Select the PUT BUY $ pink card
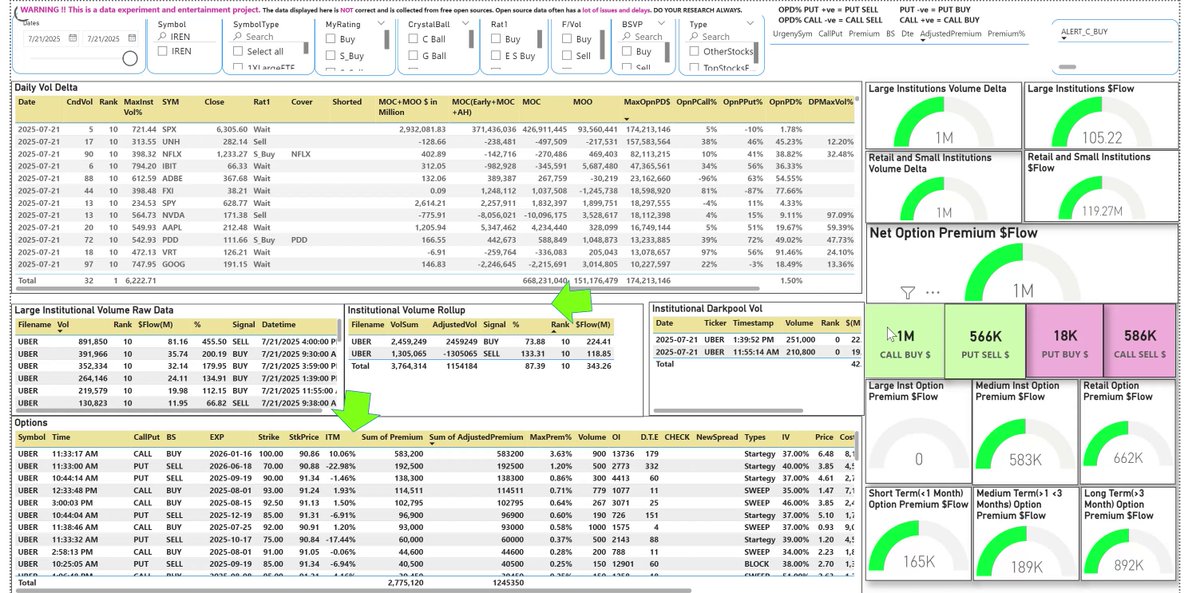This screenshot has width=1200, height=593. tap(1065, 341)
